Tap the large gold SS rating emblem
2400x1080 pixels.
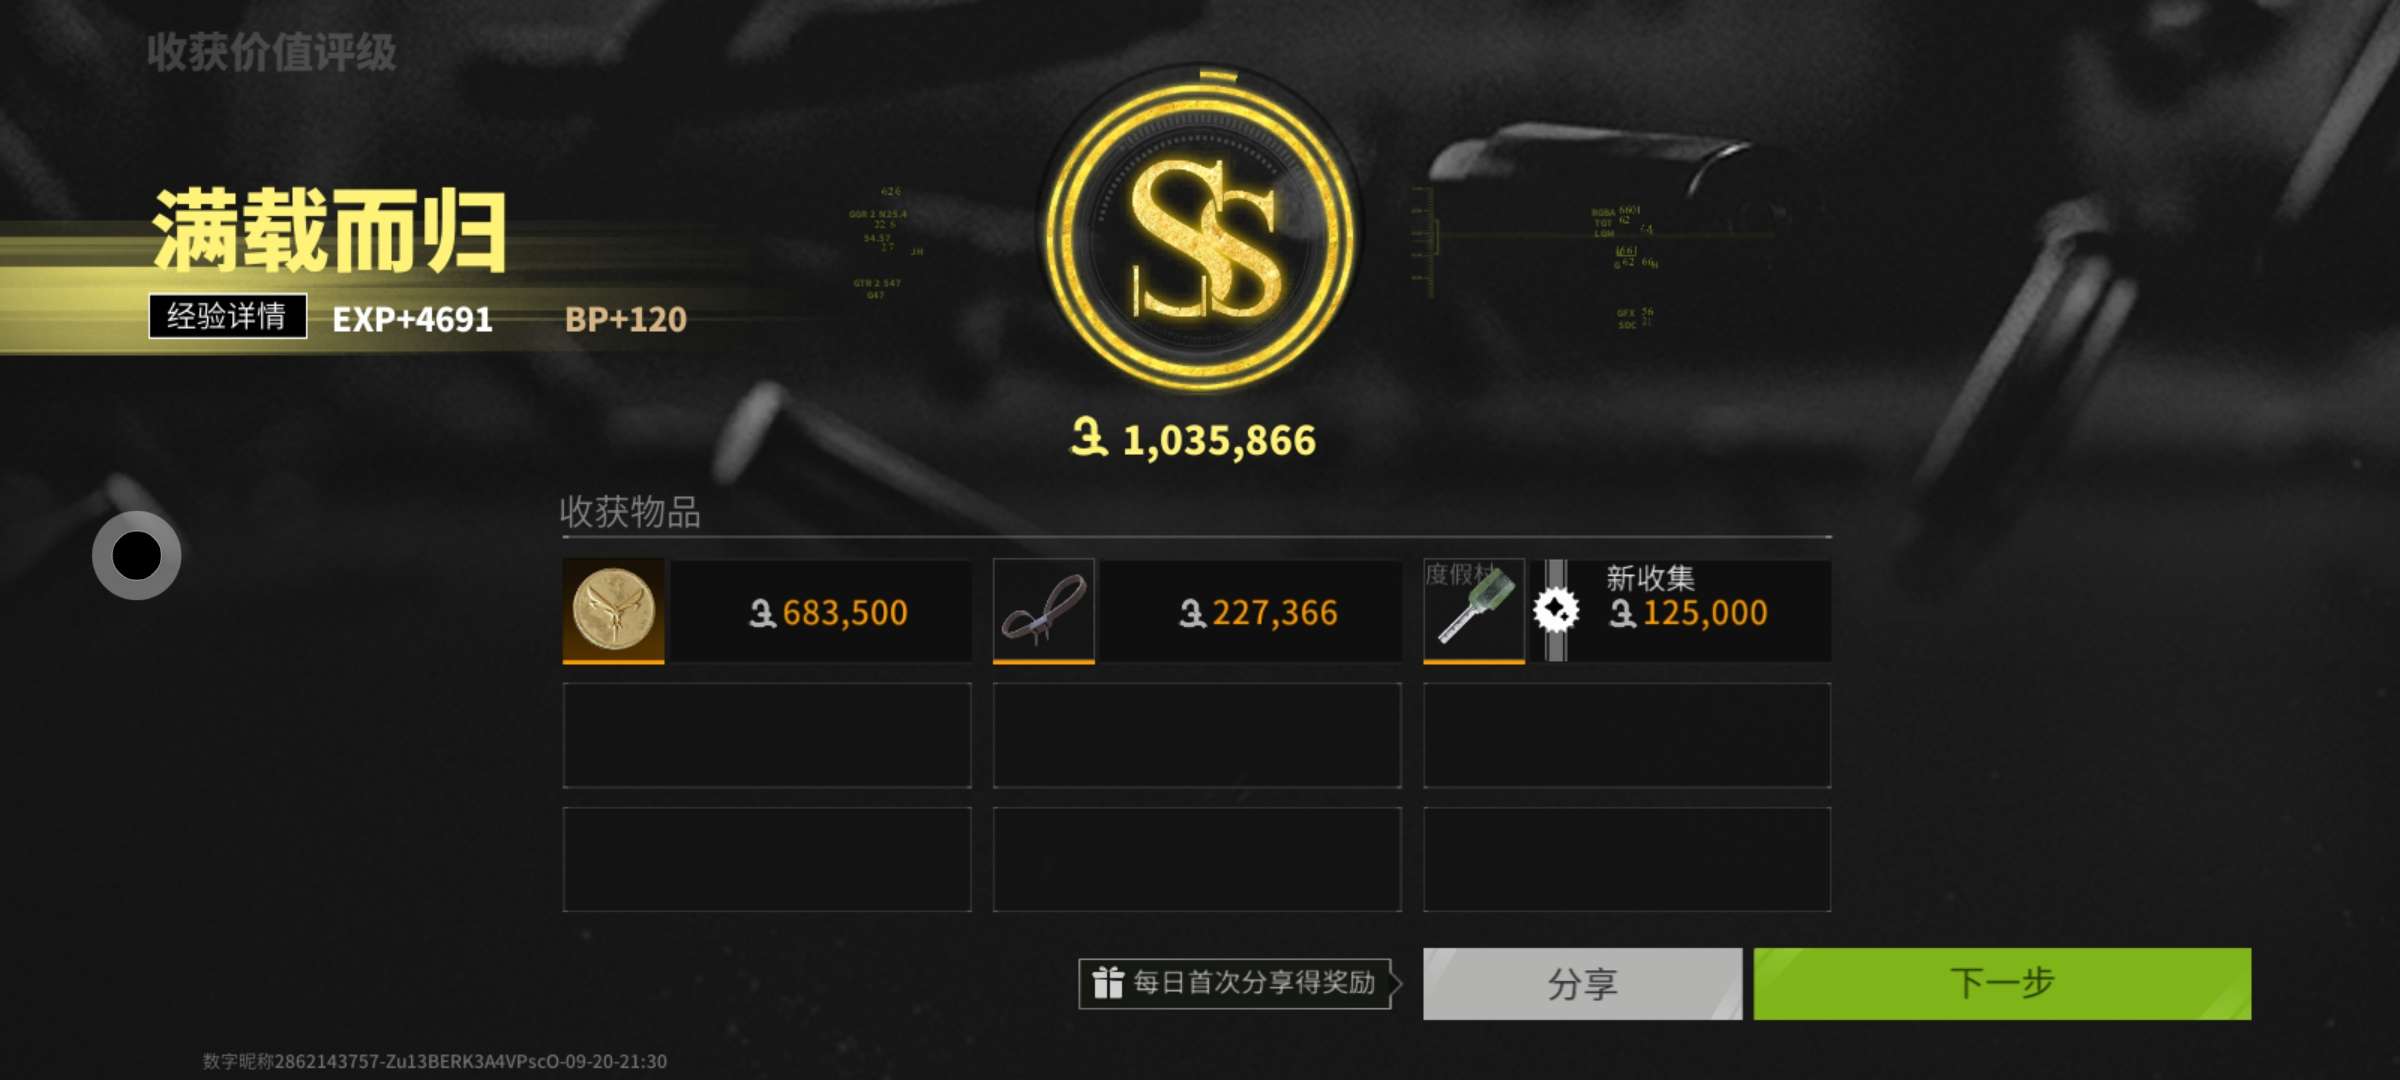point(1201,230)
